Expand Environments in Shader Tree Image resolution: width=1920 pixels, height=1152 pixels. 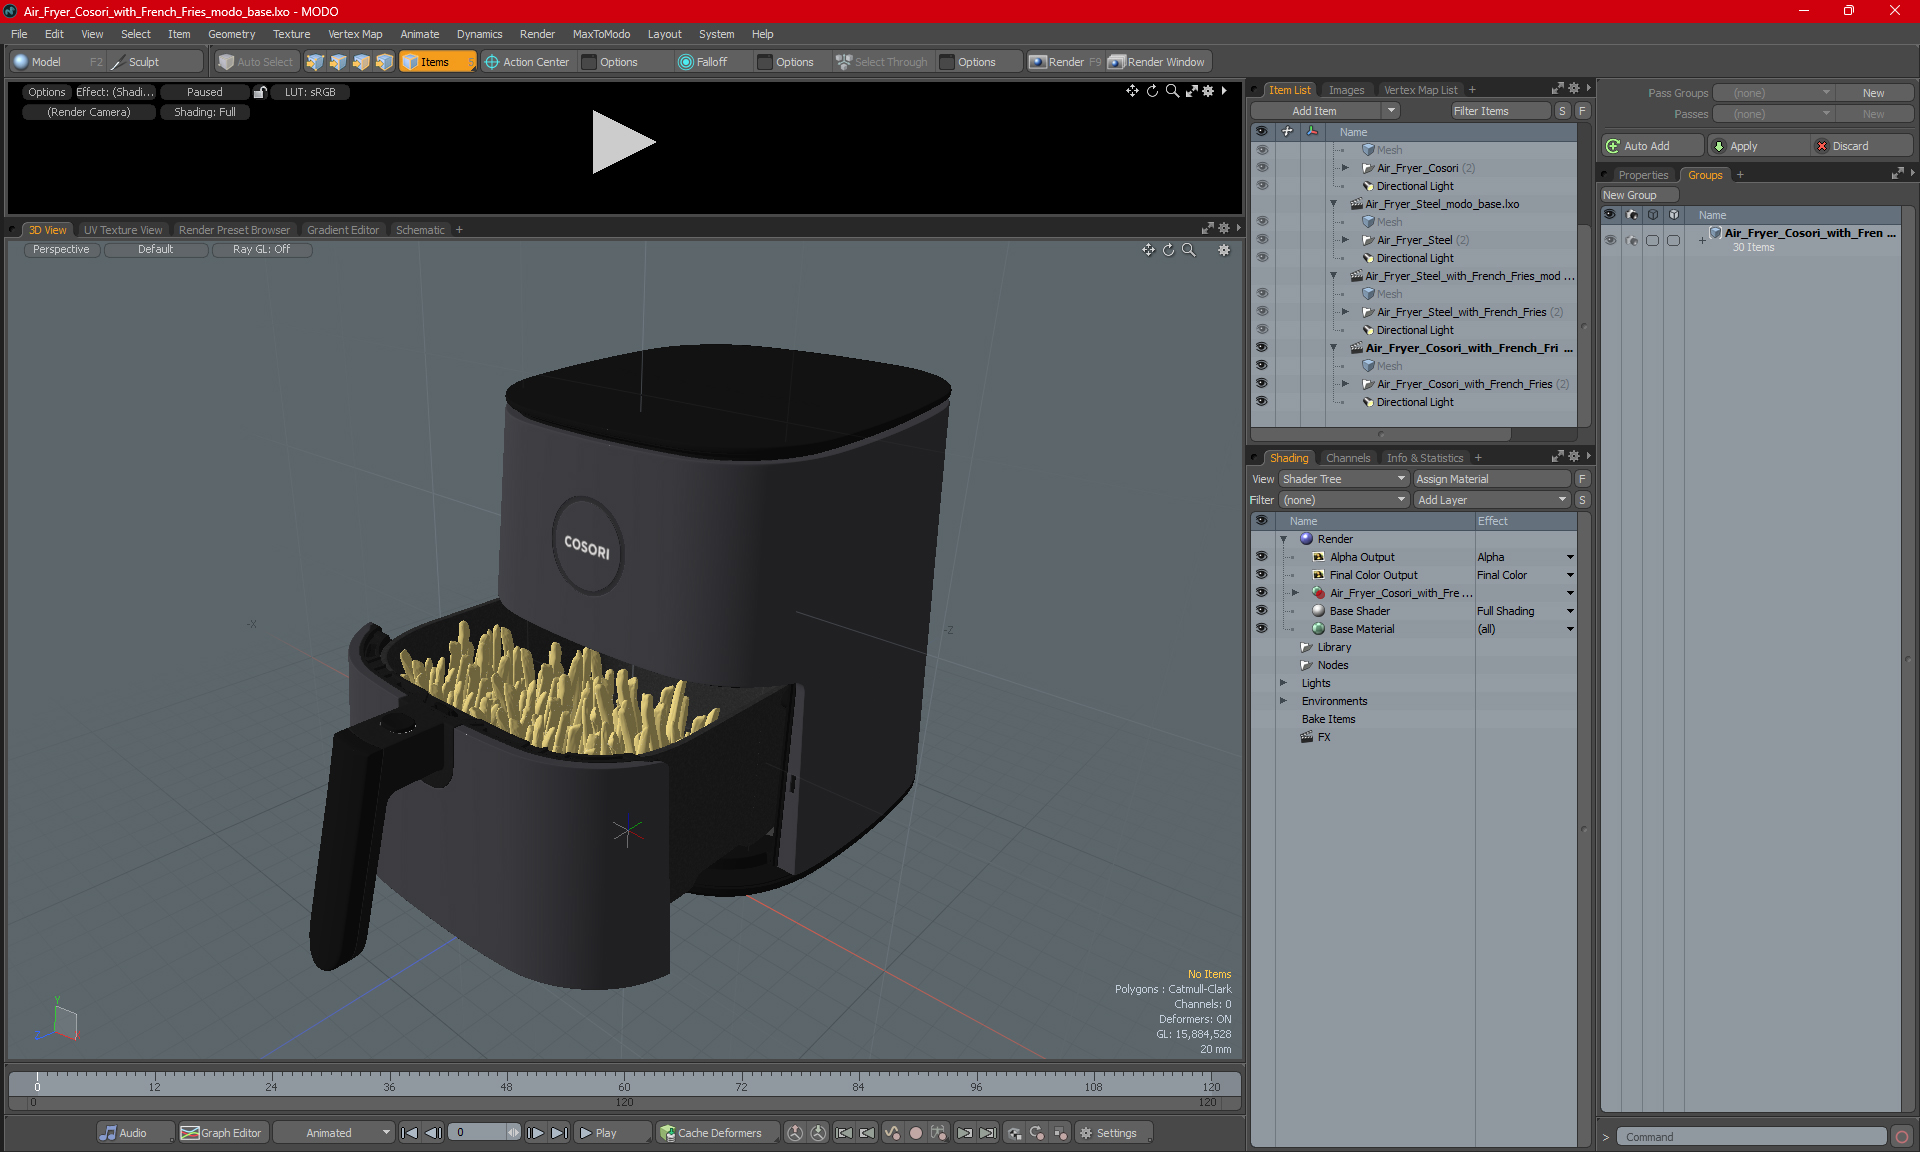(x=1284, y=701)
